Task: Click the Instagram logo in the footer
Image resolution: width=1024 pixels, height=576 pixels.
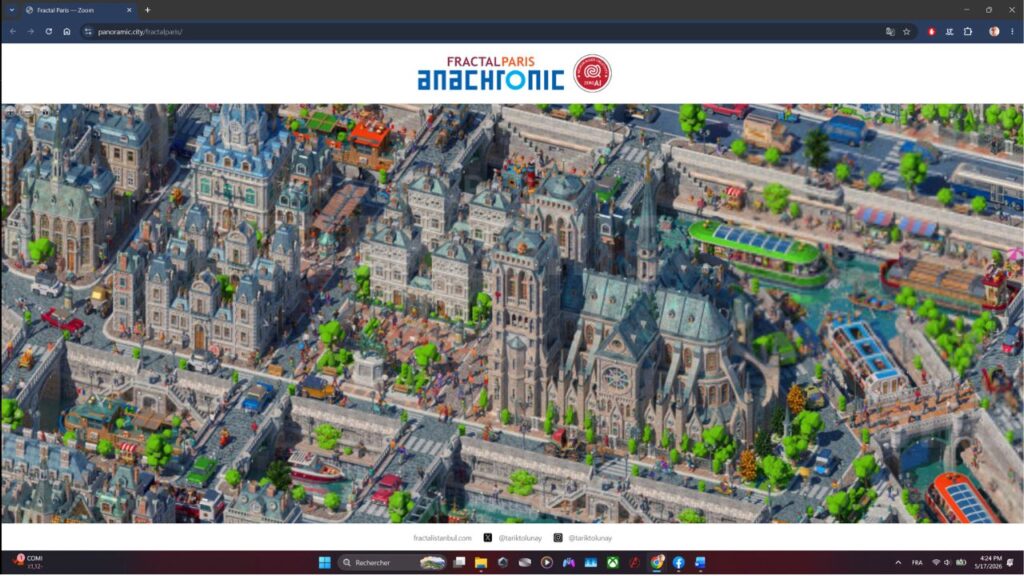Action: point(558,537)
